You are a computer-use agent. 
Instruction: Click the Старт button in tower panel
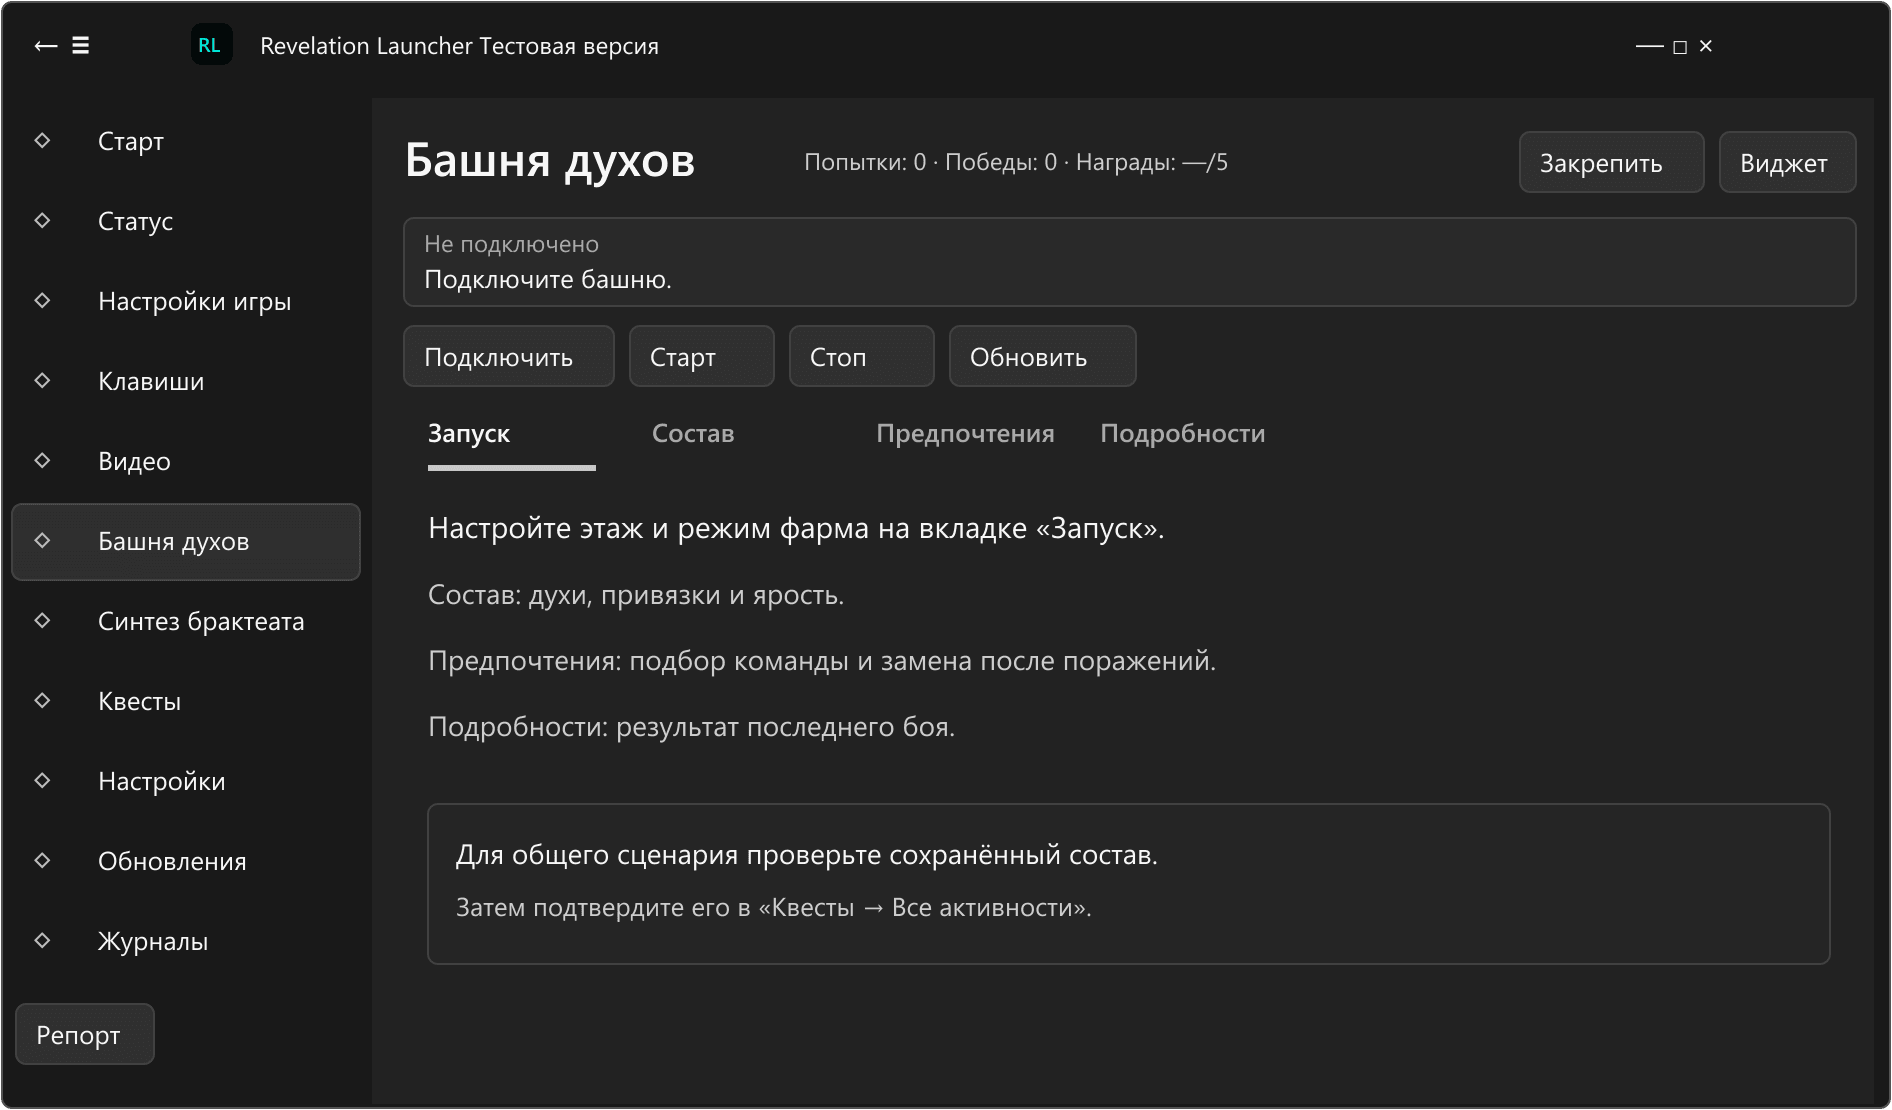(702, 356)
